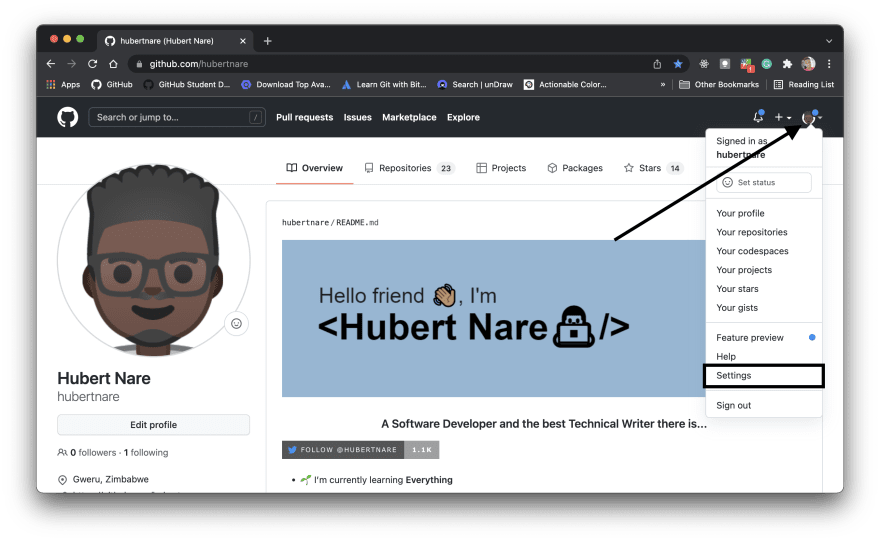The height and width of the screenshot is (541, 880).
Task: Switch to the Projects tab
Action: coord(501,168)
